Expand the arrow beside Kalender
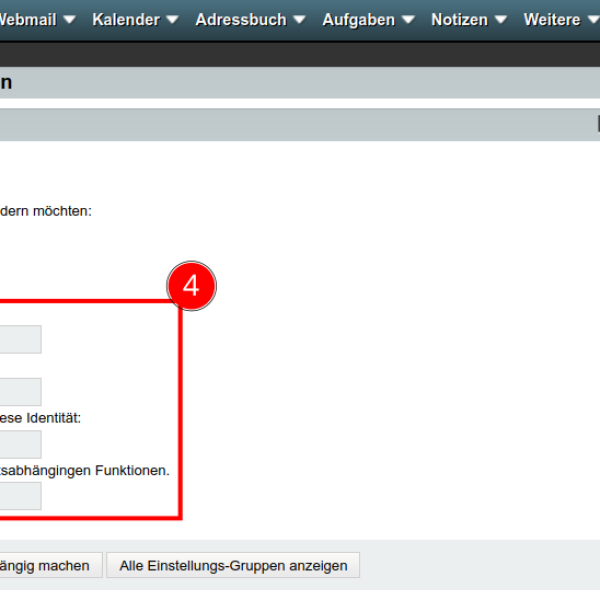This screenshot has height=600, width=600. coord(172,20)
